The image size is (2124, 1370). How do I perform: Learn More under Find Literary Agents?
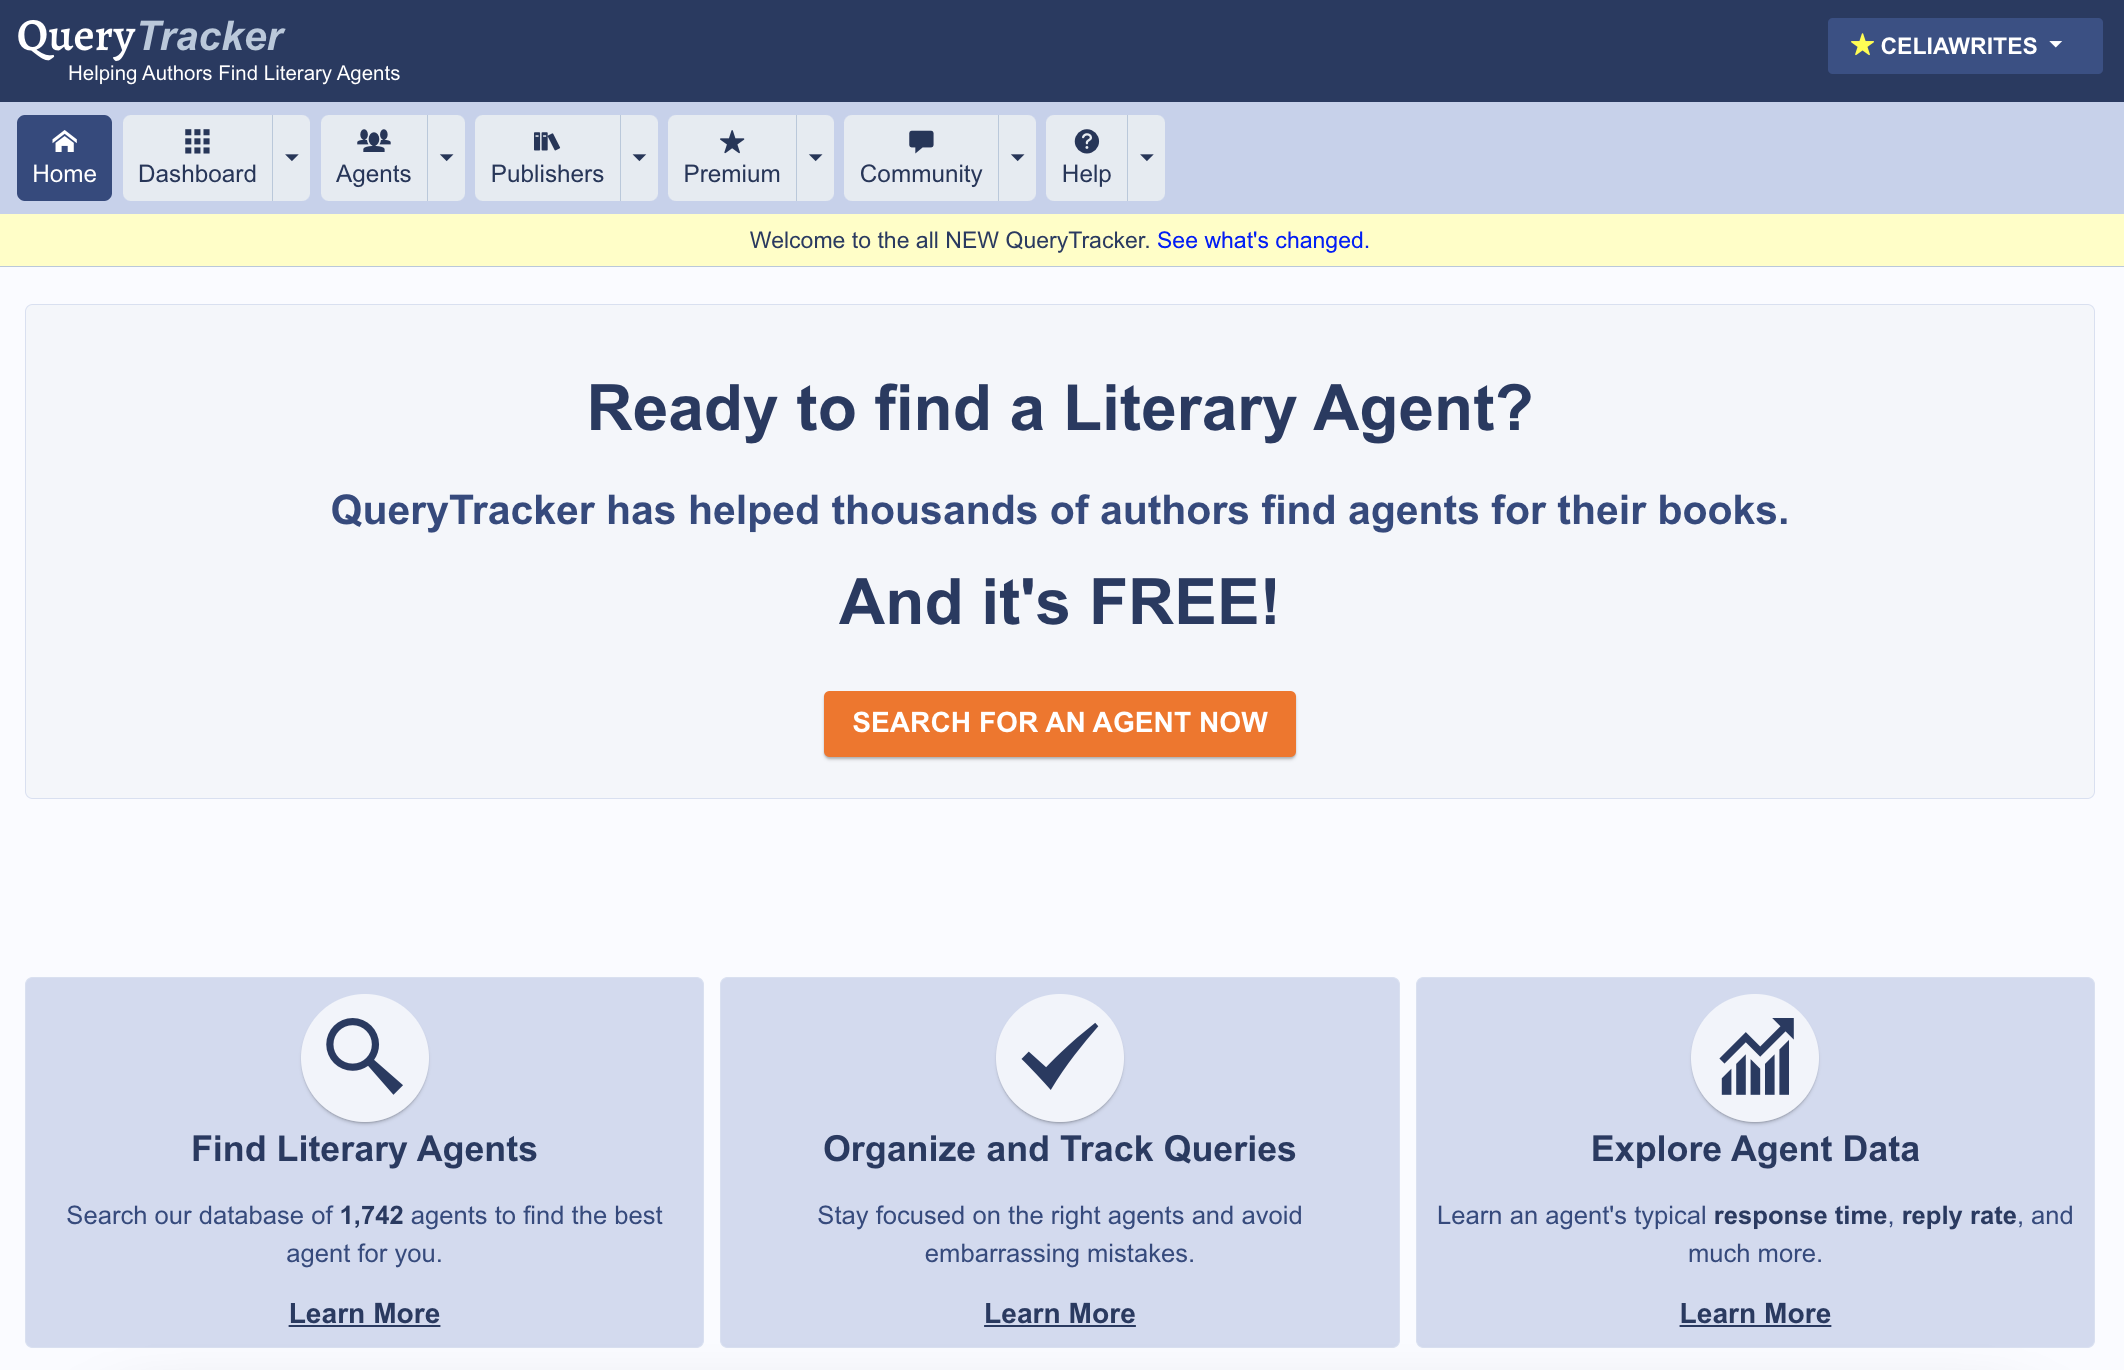(x=364, y=1313)
